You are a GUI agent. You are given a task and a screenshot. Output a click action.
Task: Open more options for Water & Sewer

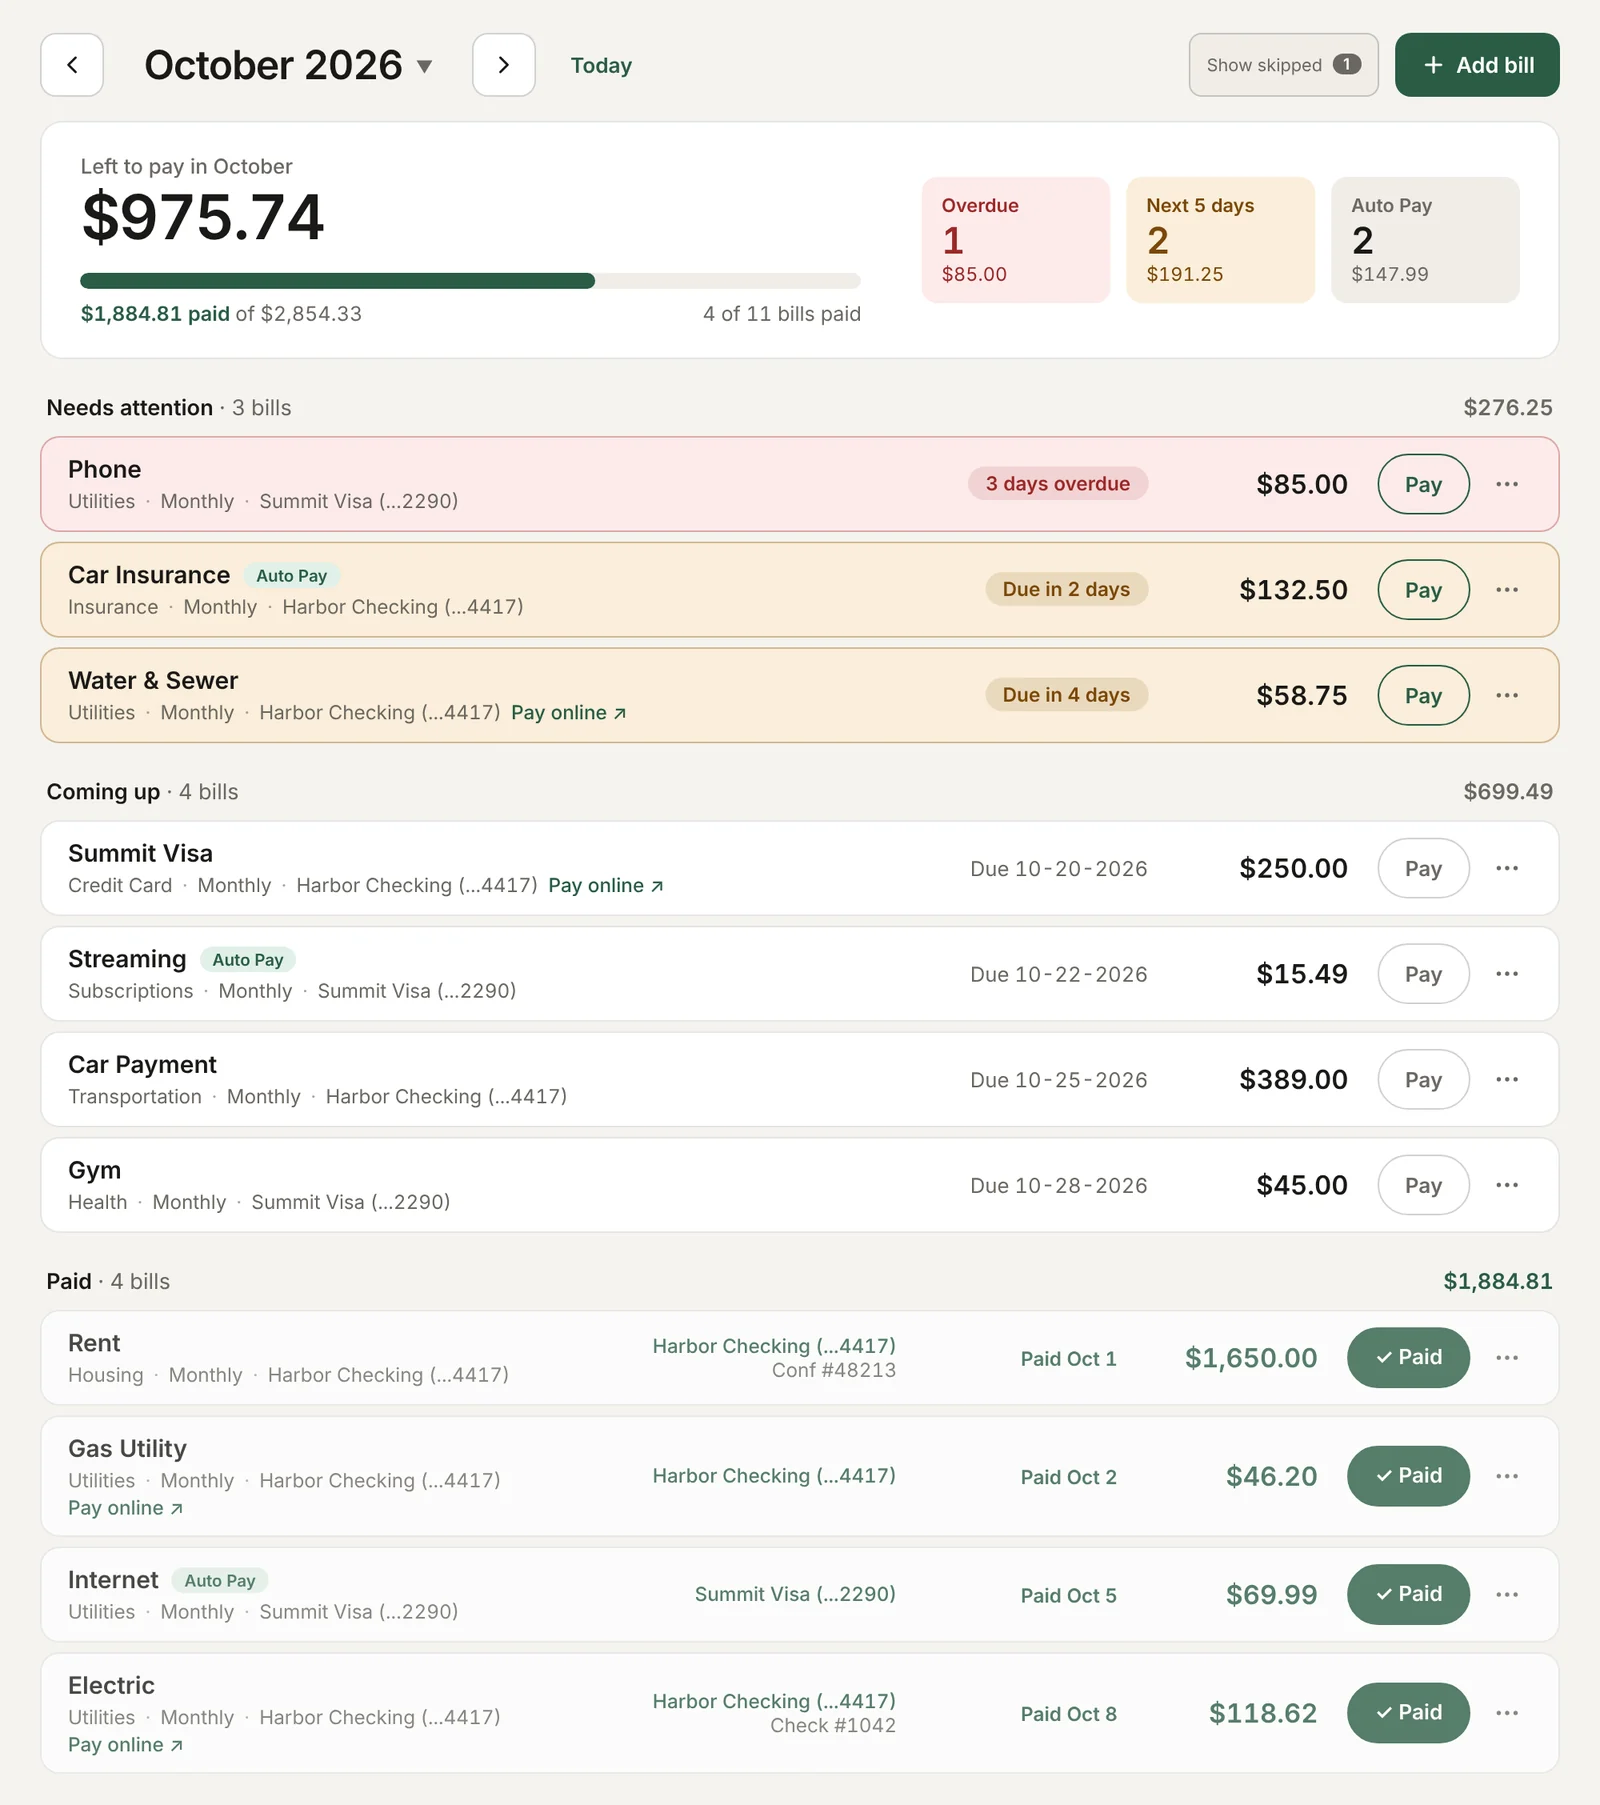tap(1507, 695)
